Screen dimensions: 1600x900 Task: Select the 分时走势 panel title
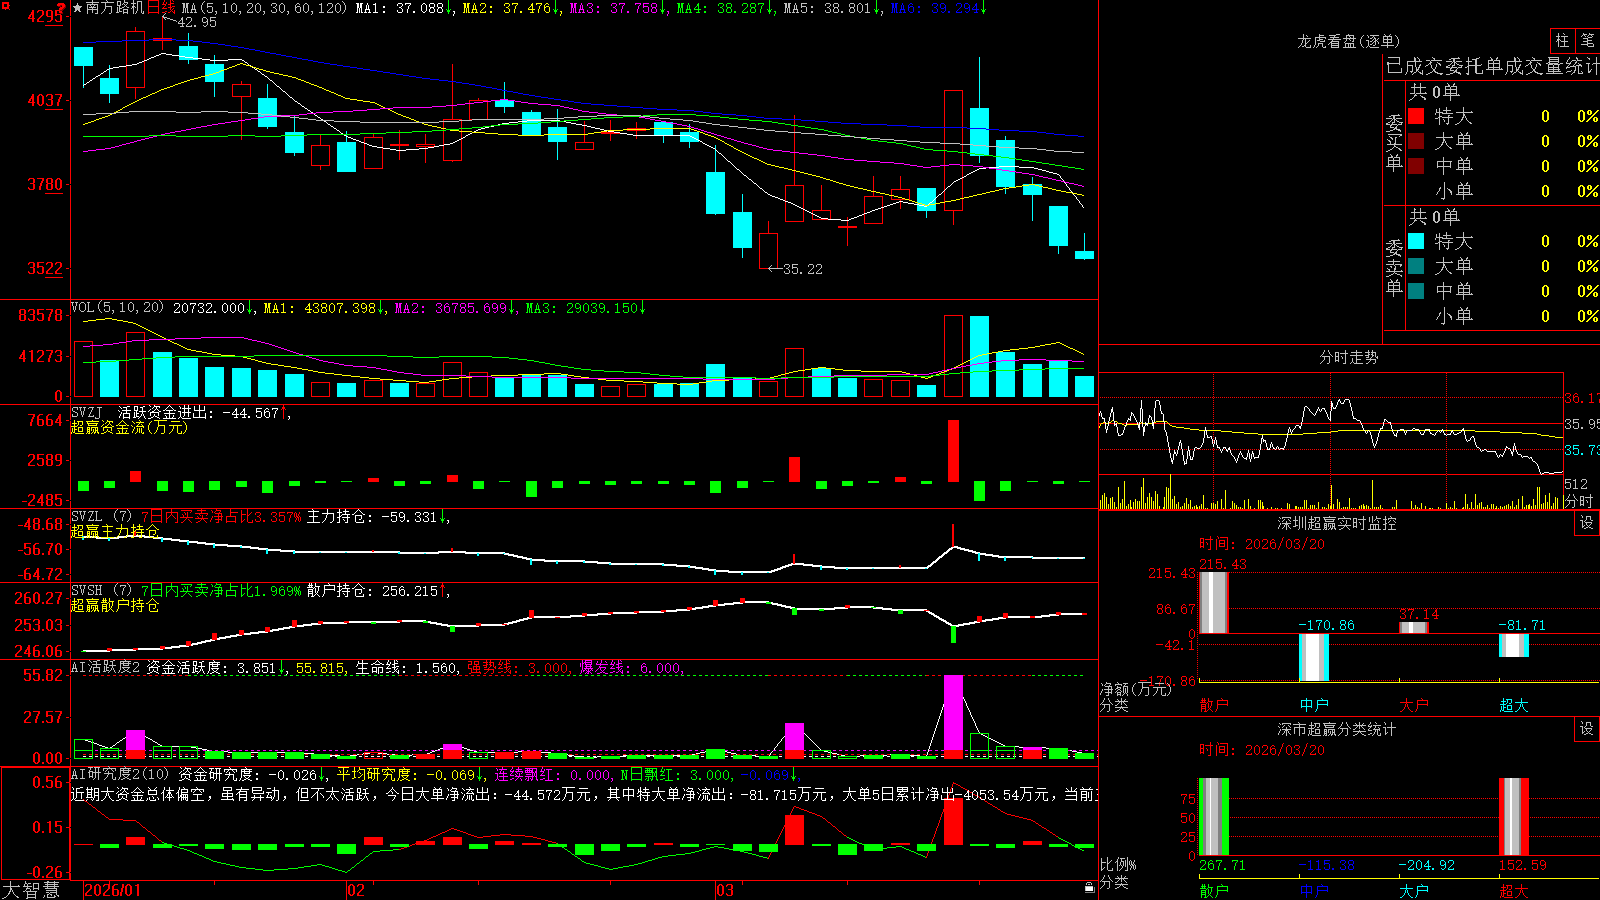pos(1348,357)
